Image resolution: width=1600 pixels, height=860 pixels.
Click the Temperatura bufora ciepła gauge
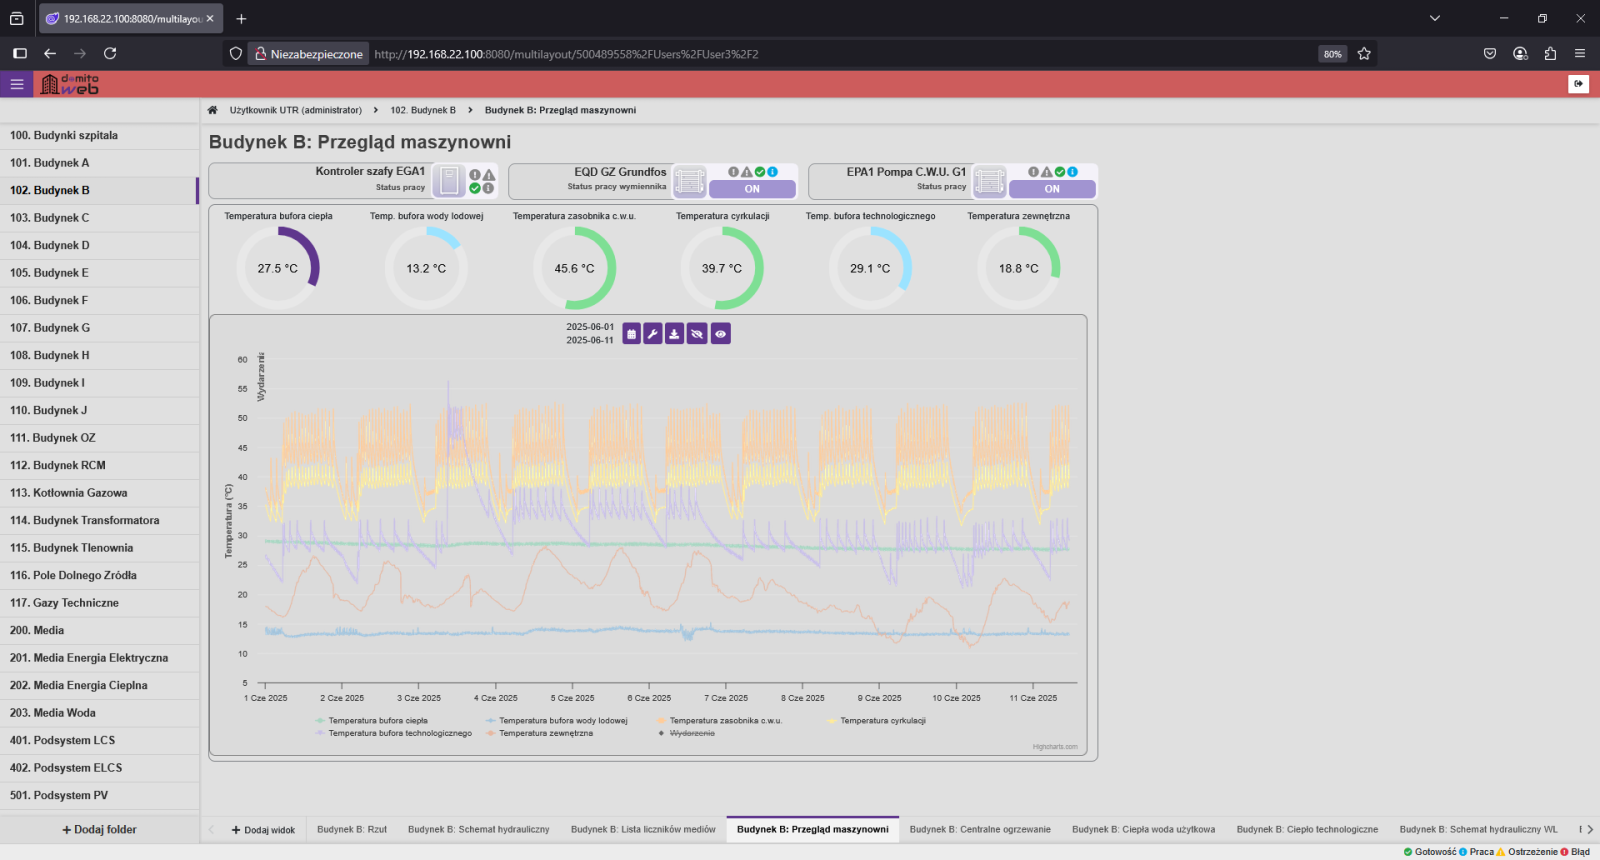point(278,268)
